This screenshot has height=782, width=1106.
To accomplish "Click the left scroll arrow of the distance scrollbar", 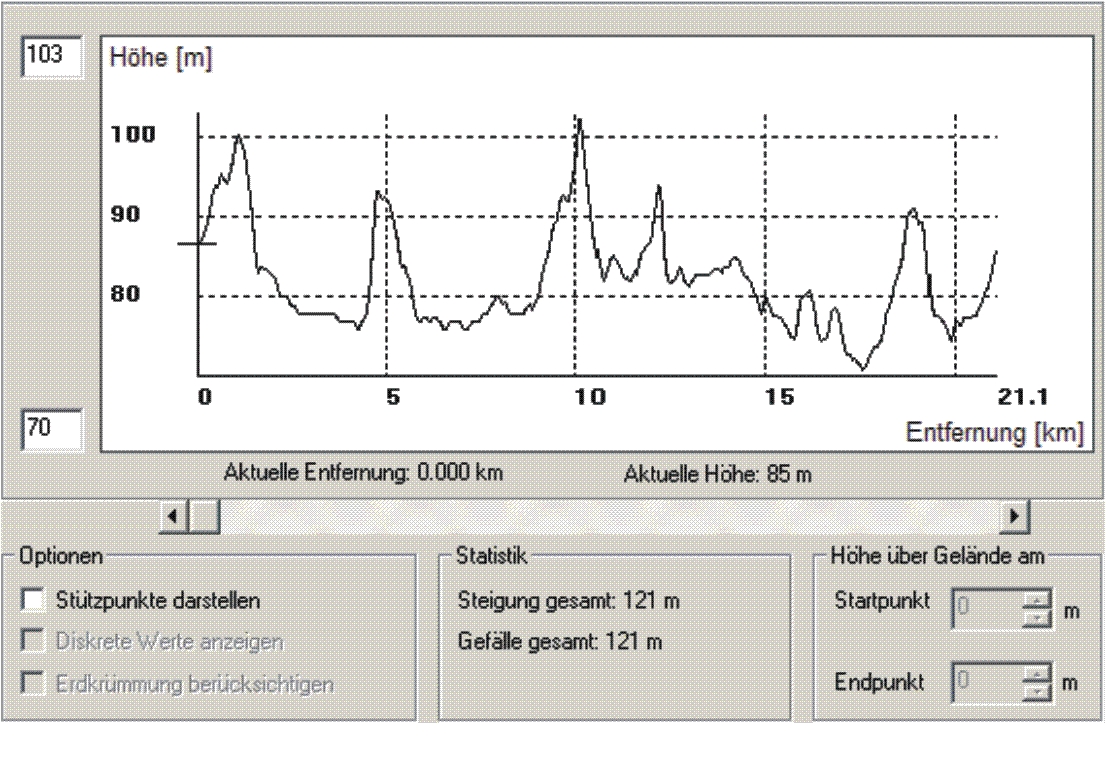I will coord(174,517).
